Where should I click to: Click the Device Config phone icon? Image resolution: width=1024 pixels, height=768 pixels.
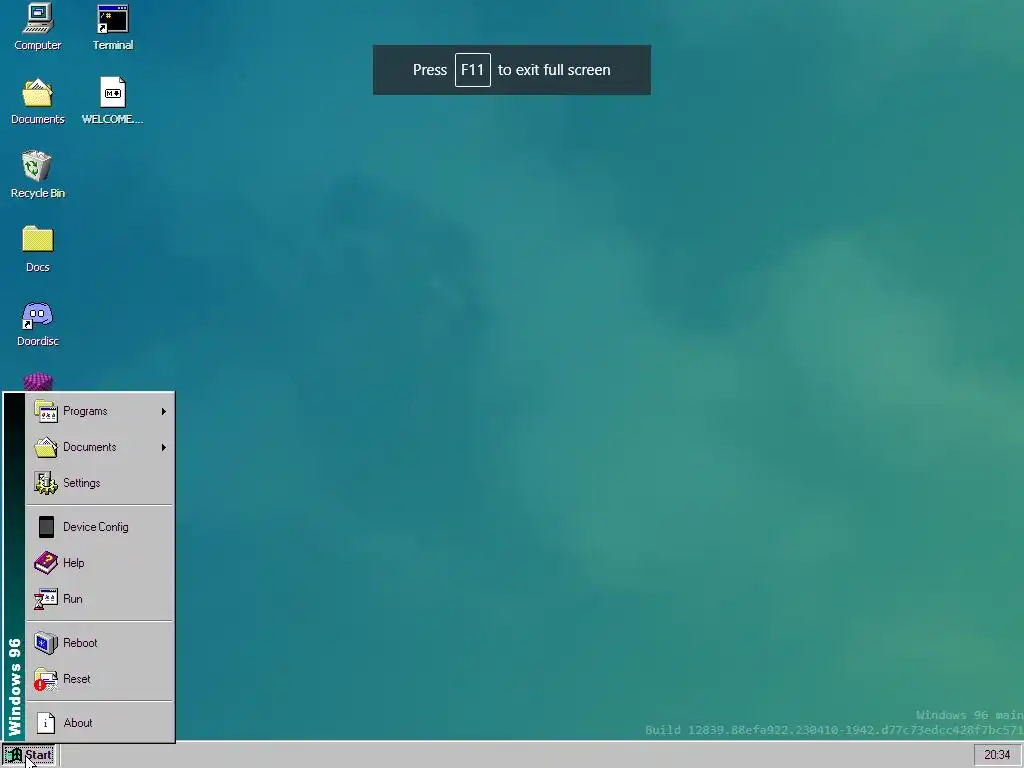coord(46,527)
